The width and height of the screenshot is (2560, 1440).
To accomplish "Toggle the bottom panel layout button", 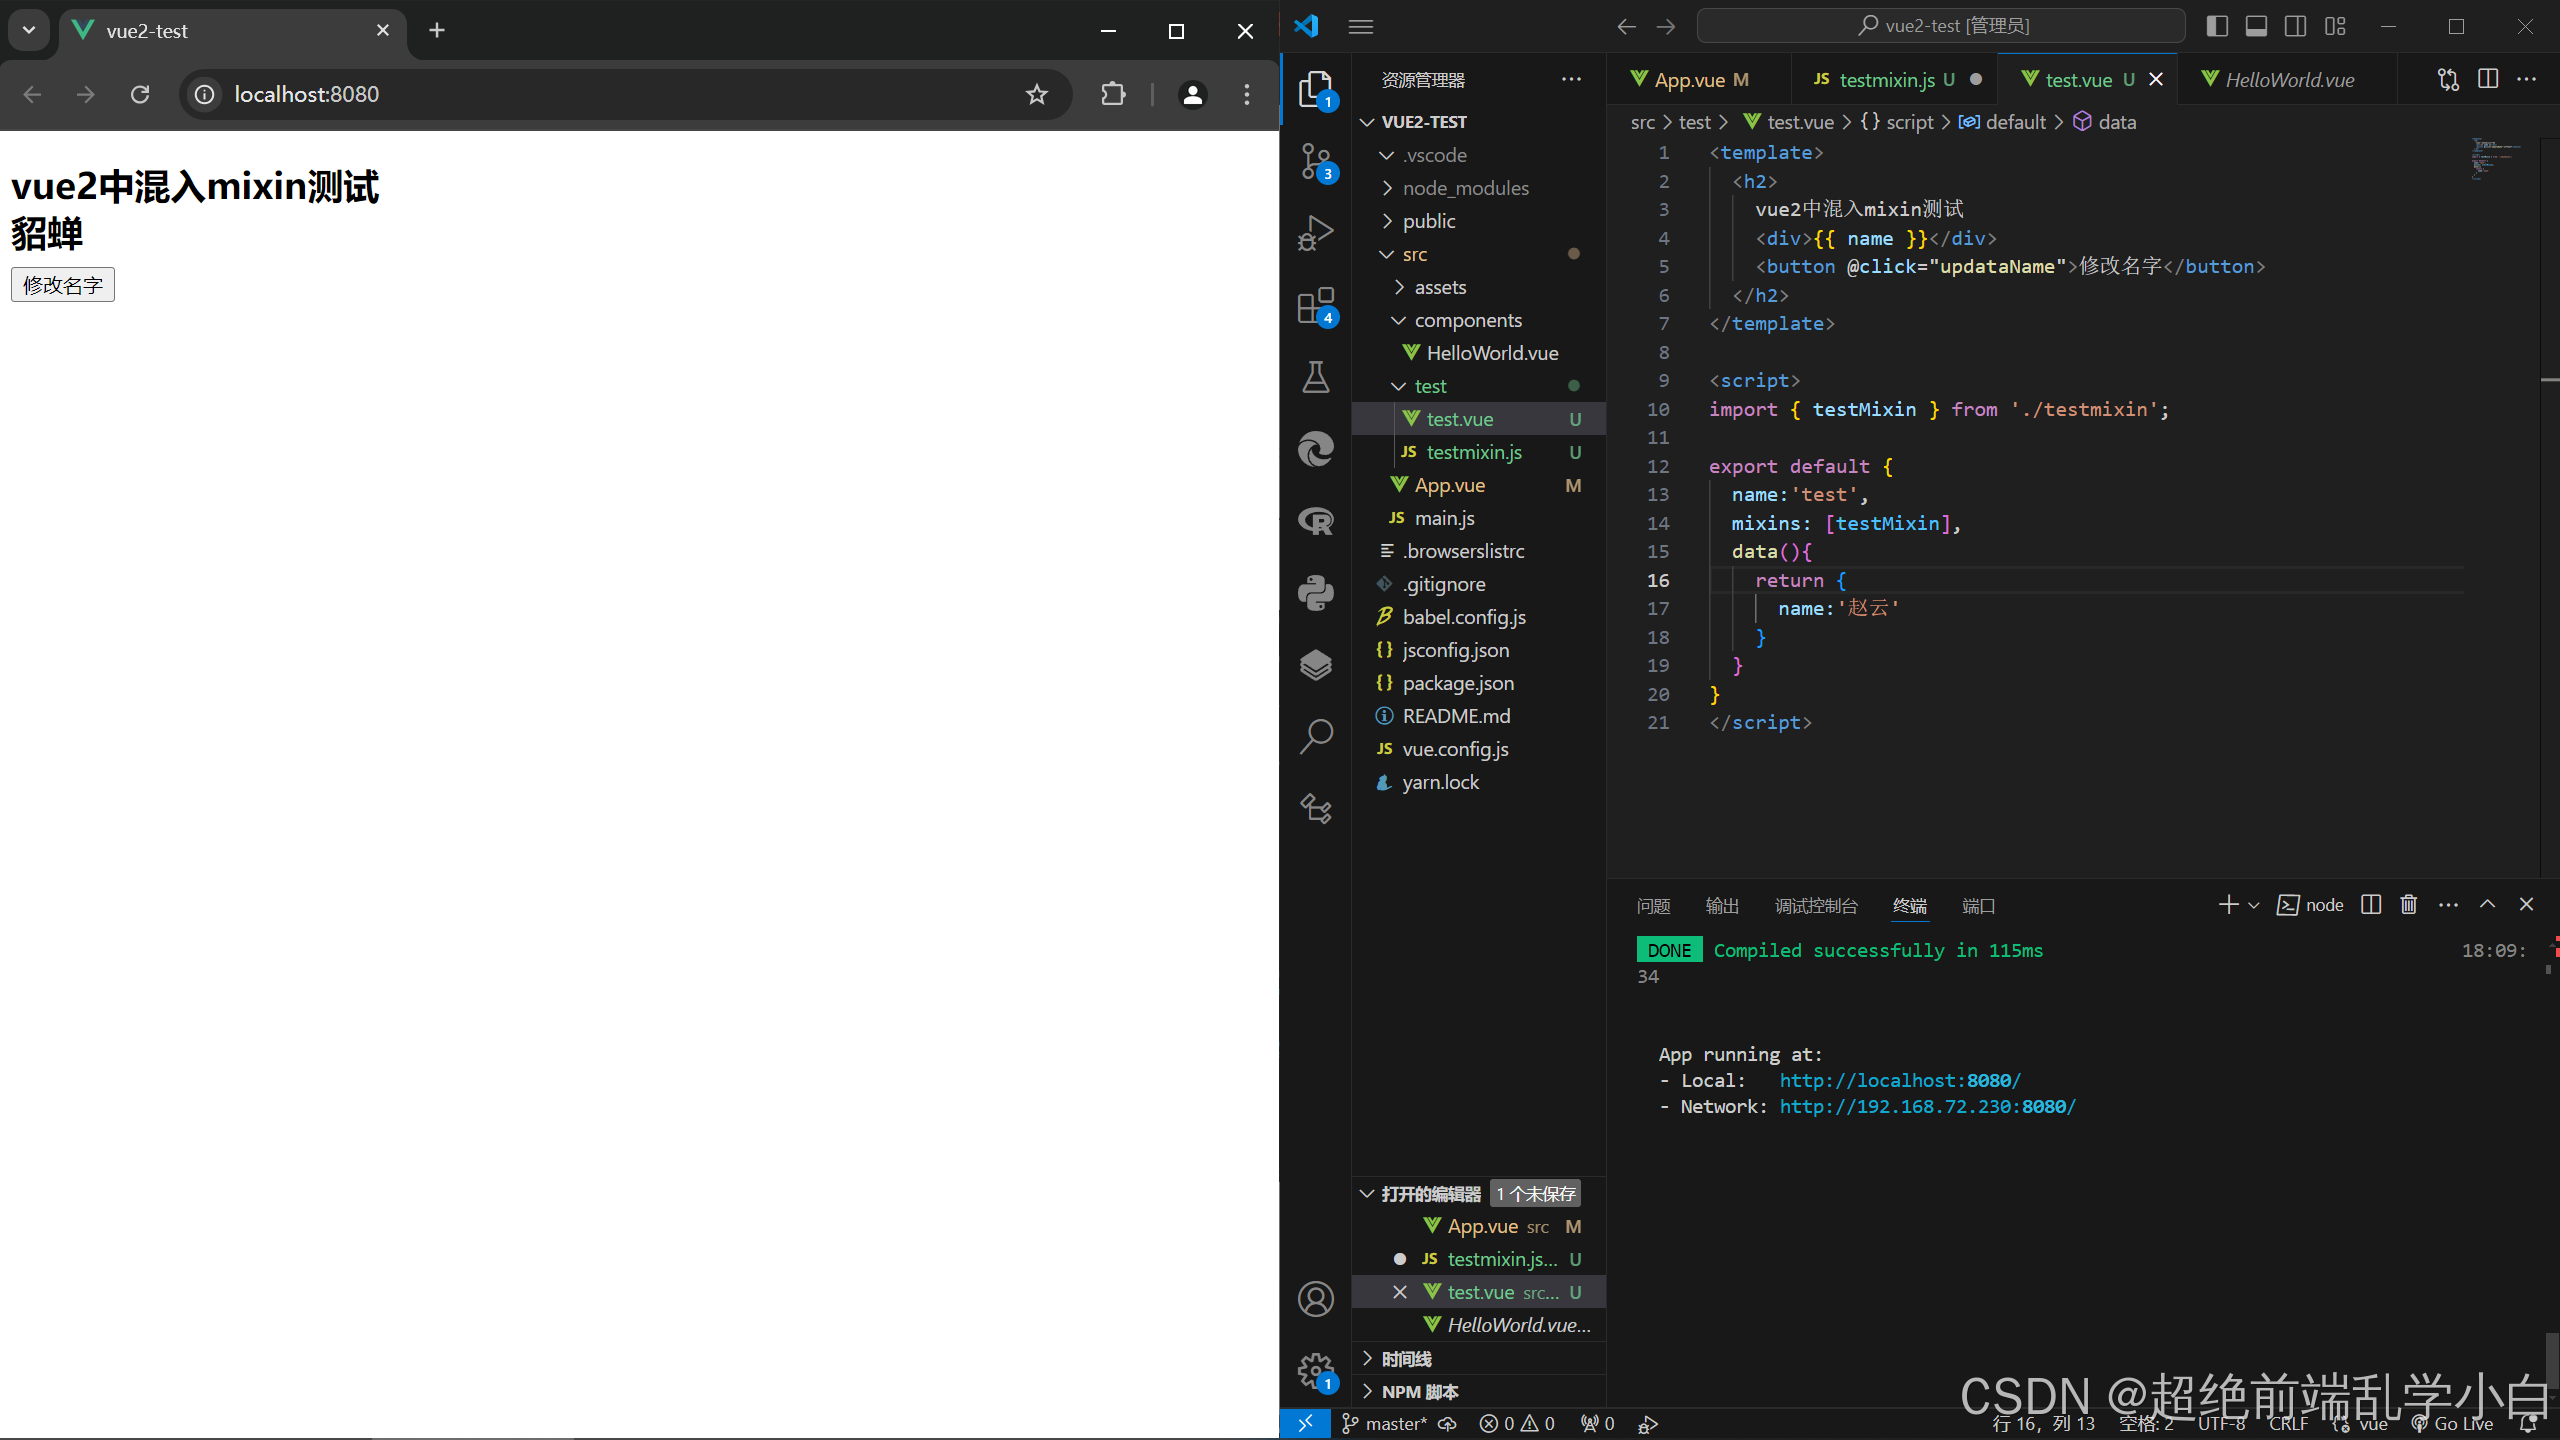I will tap(2256, 26).
